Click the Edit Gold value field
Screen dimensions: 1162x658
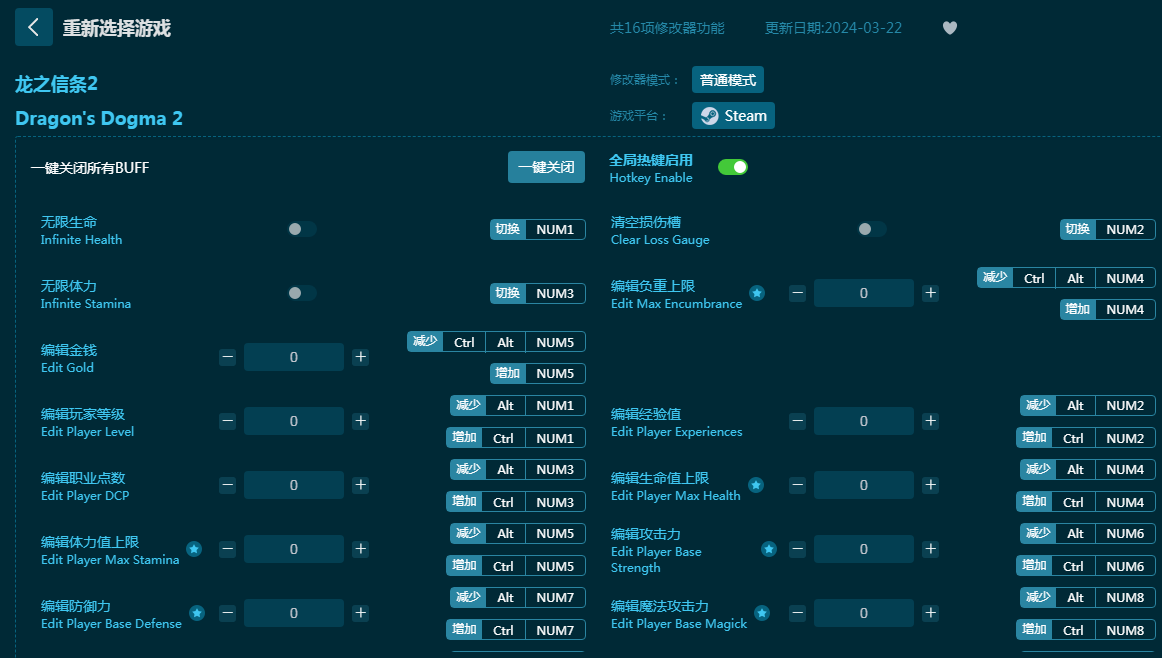[x=293, y=357]
